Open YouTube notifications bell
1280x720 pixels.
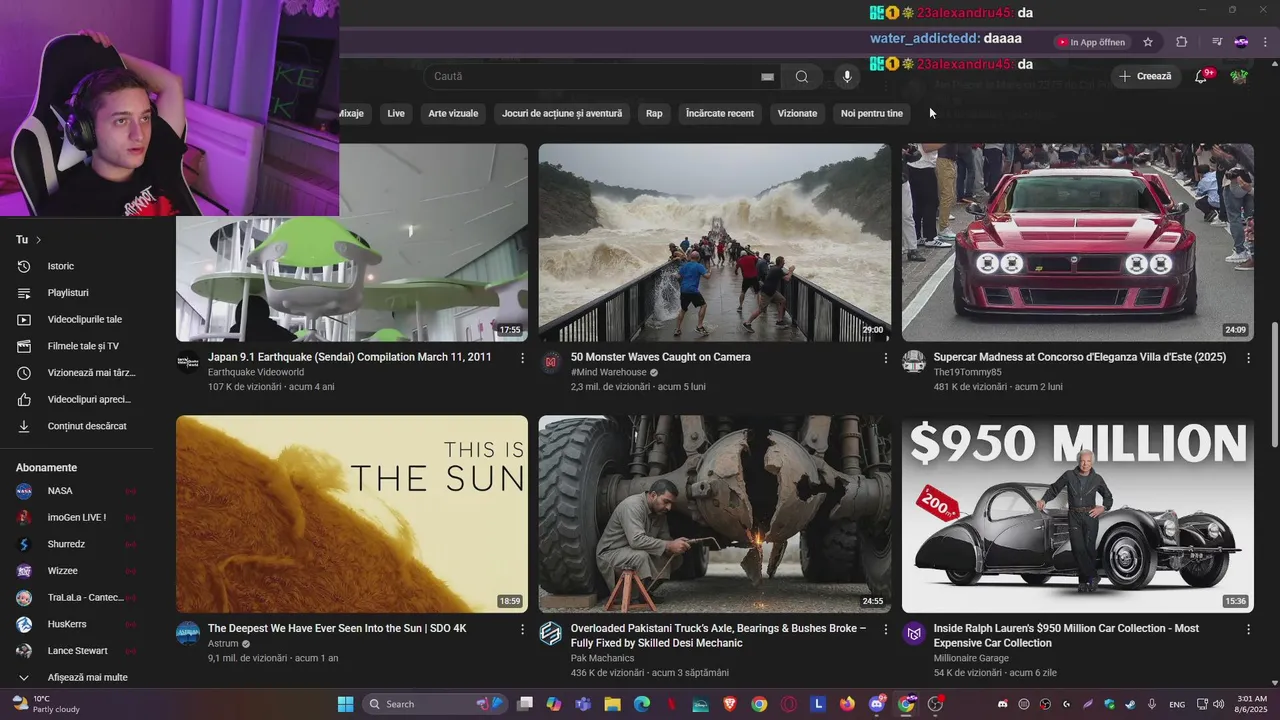tap(1201, 76)
